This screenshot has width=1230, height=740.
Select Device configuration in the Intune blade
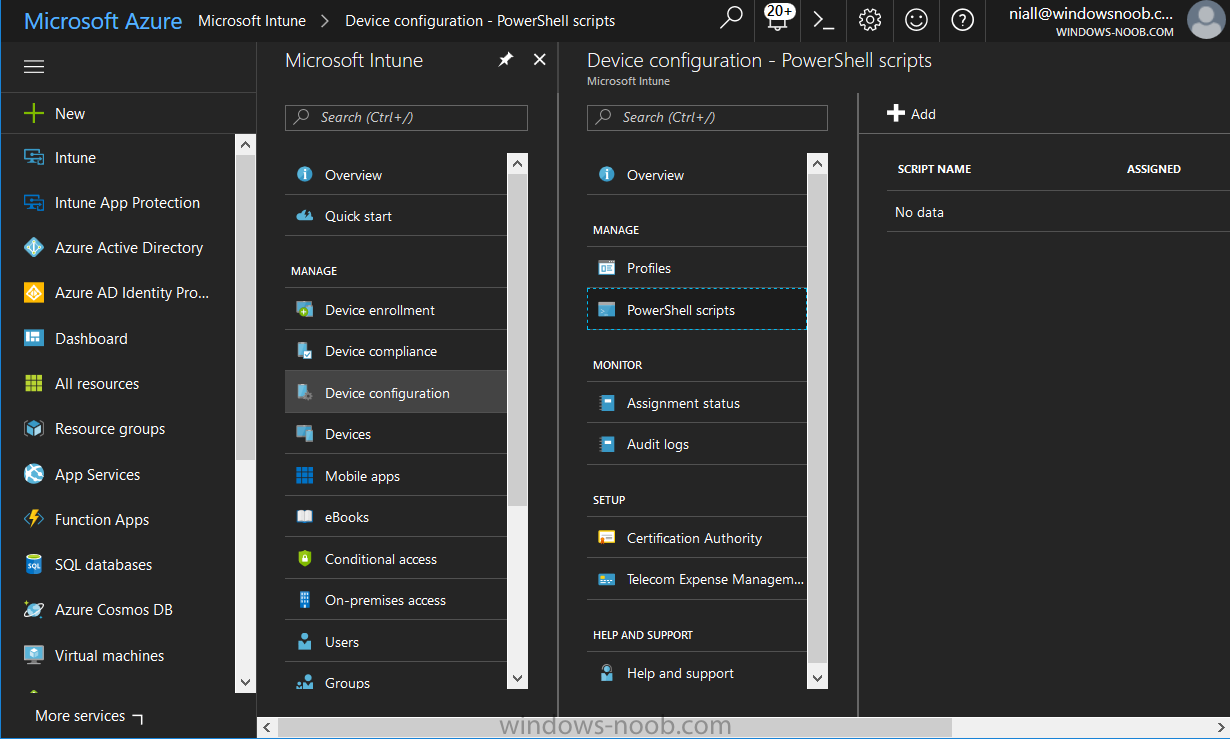(396, 393)
